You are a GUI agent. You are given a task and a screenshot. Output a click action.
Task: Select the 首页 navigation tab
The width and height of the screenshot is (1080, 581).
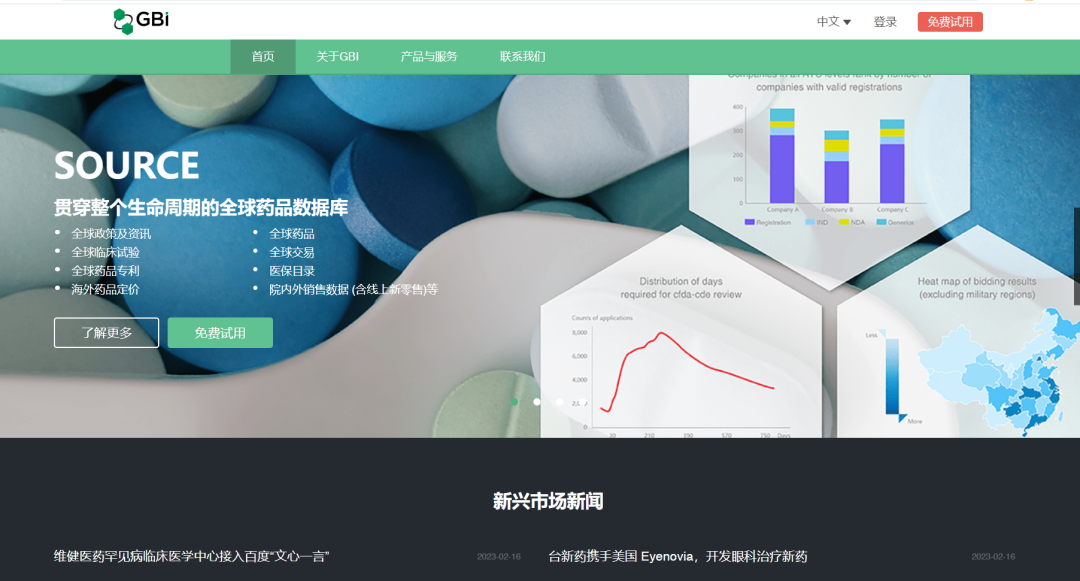[263, 56]
